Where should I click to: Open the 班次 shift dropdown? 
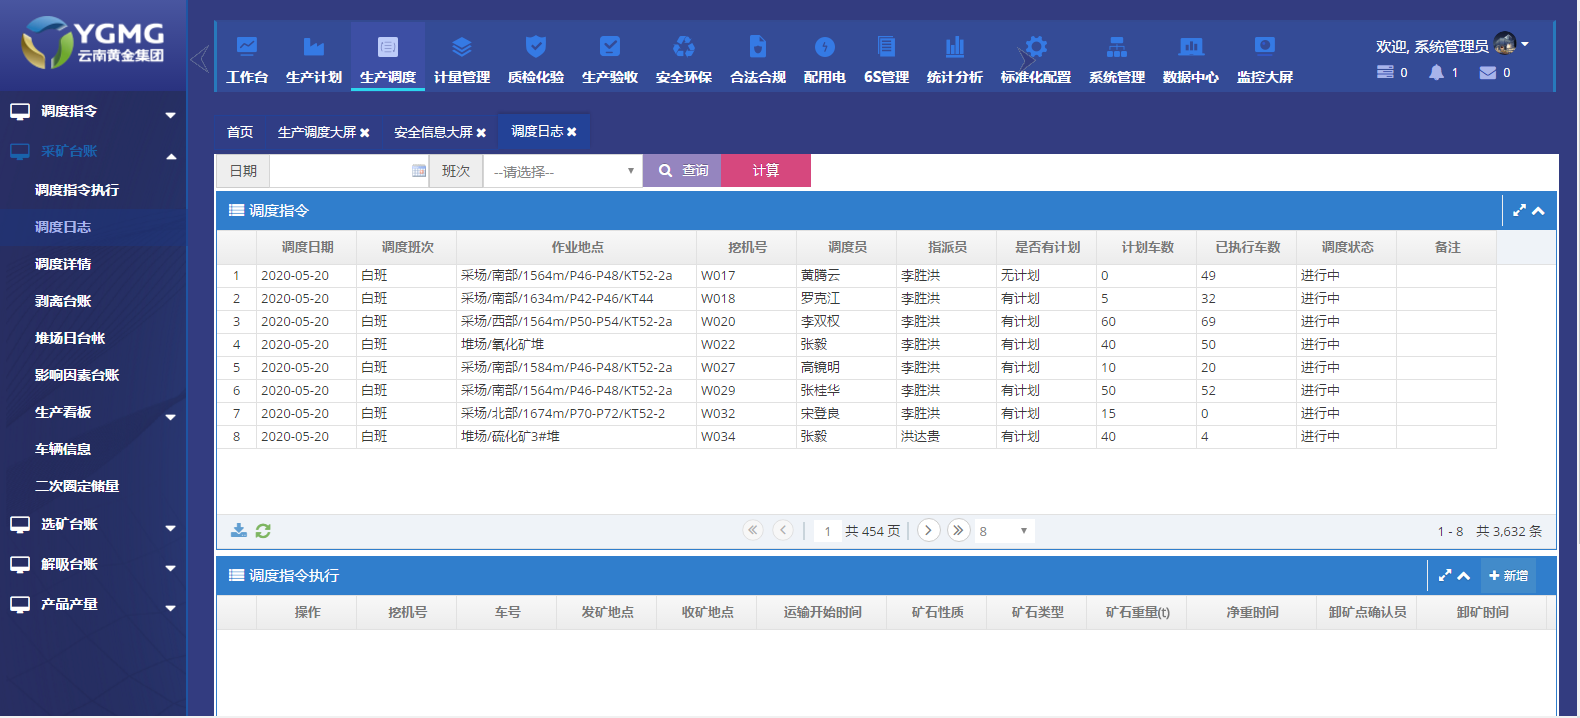click(x=563, y=171)
